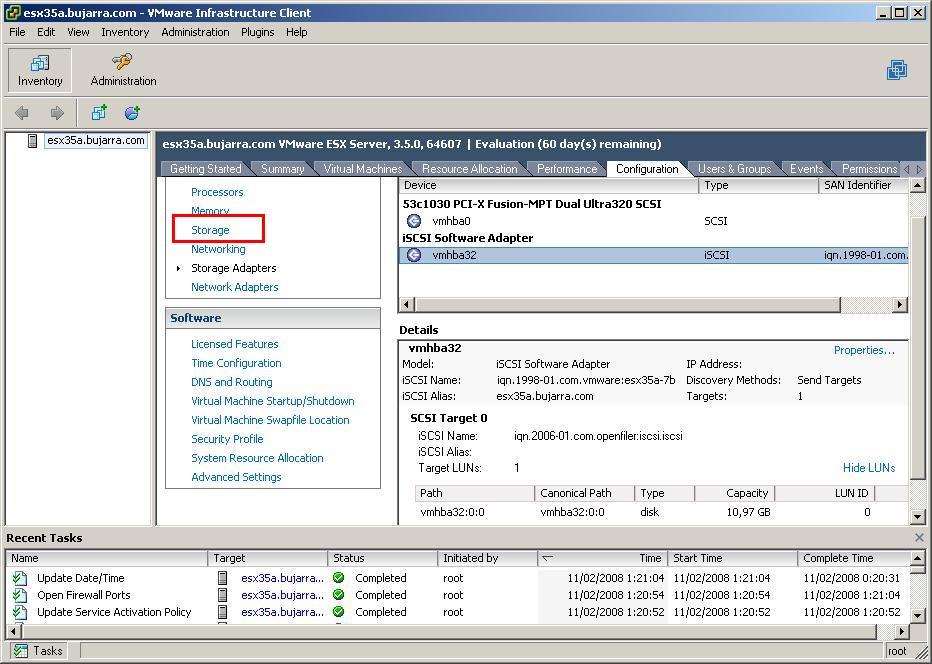Switch to the Resource Allocation tab

(x=470, y=169)
